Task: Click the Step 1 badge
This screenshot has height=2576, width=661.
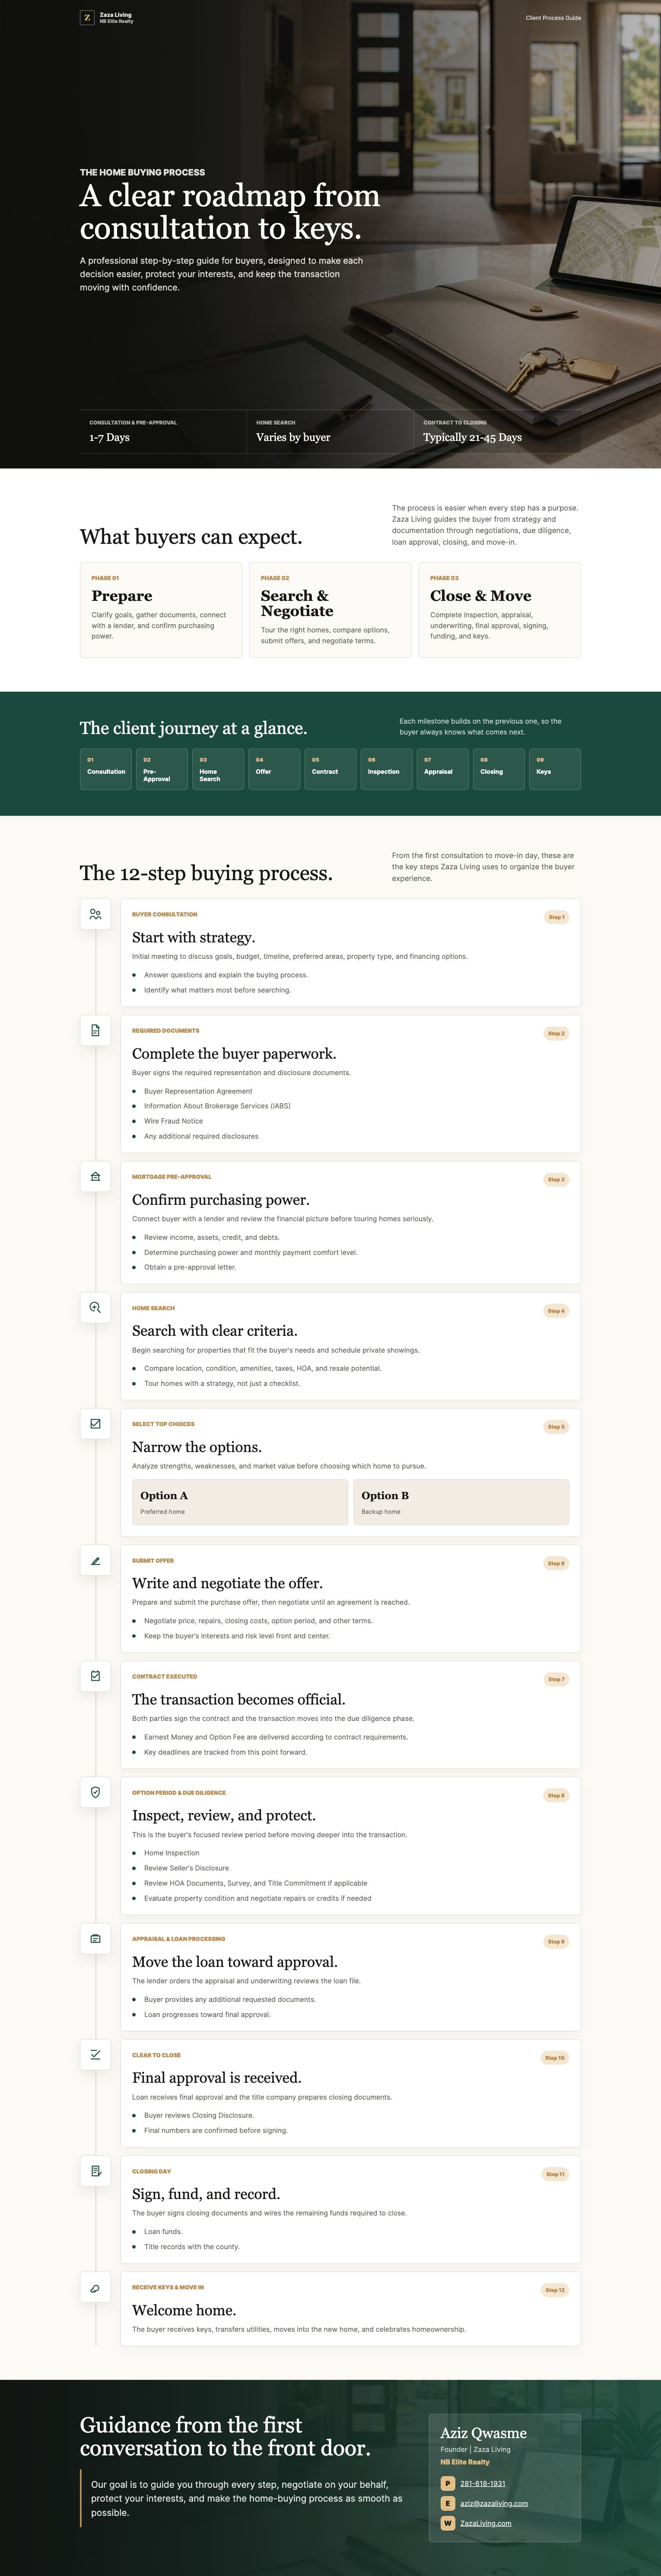Action: point(556,917)
